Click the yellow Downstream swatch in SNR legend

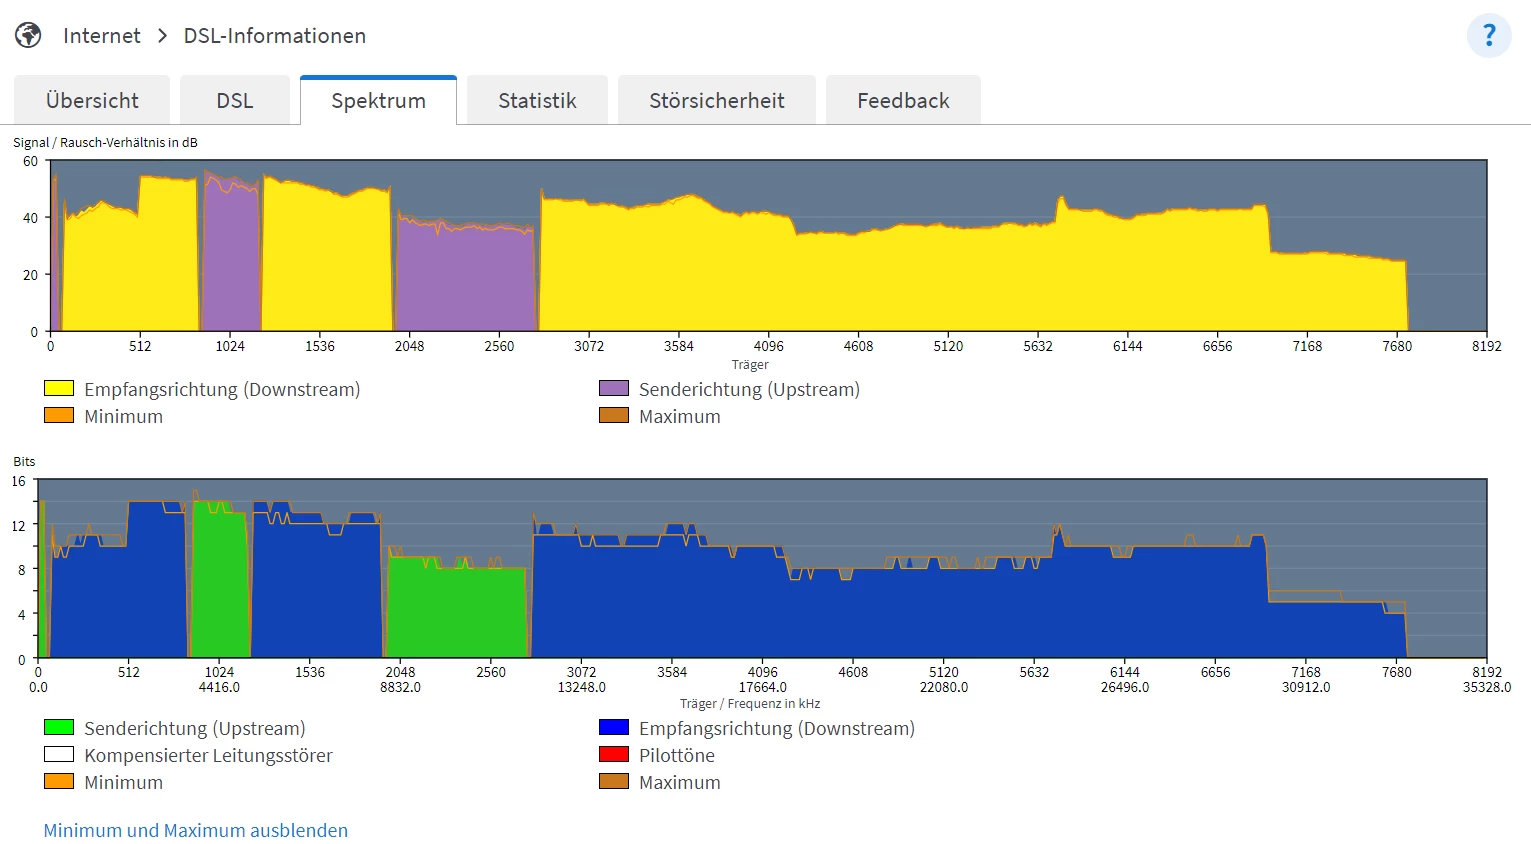click(x=59, y=388)
